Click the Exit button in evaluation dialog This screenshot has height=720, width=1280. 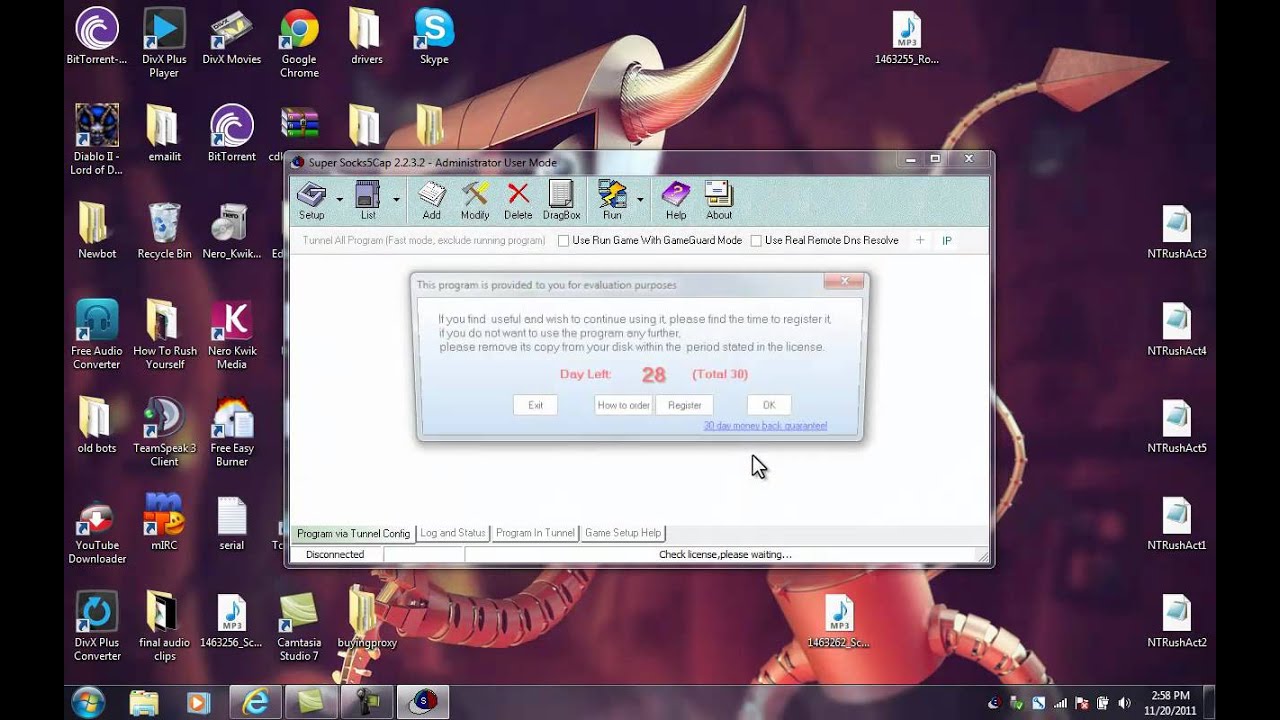click(535, 405)
